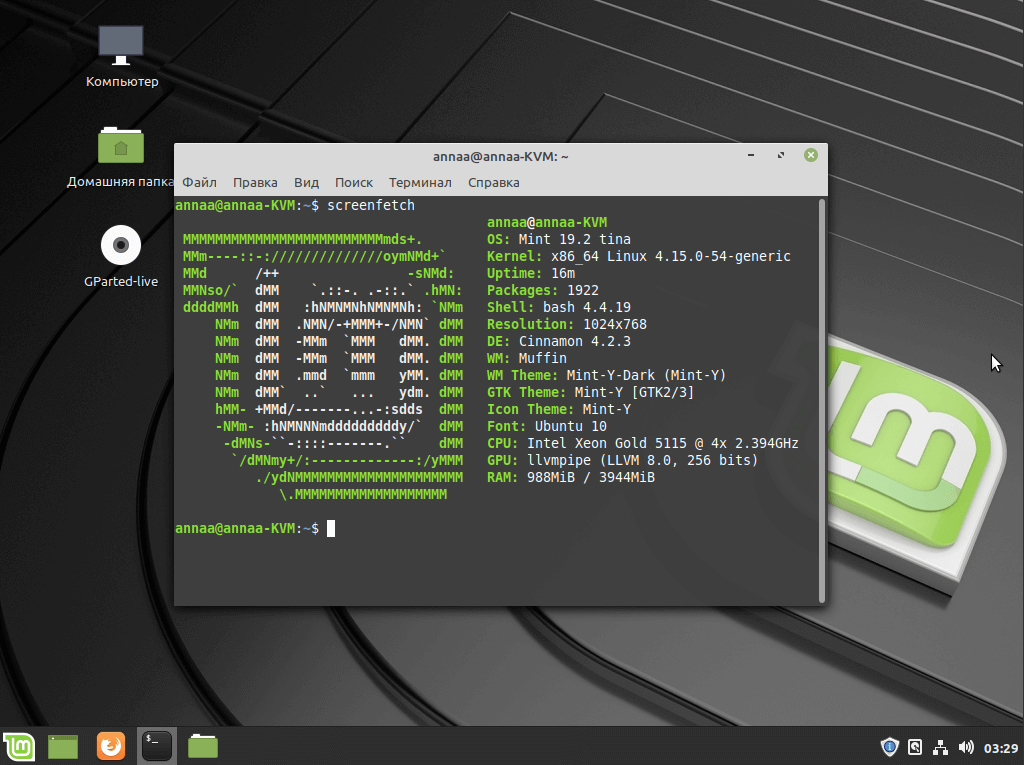
Task: Click the OS: Mint 19.2 tina line
Action: tap(559, 239)
